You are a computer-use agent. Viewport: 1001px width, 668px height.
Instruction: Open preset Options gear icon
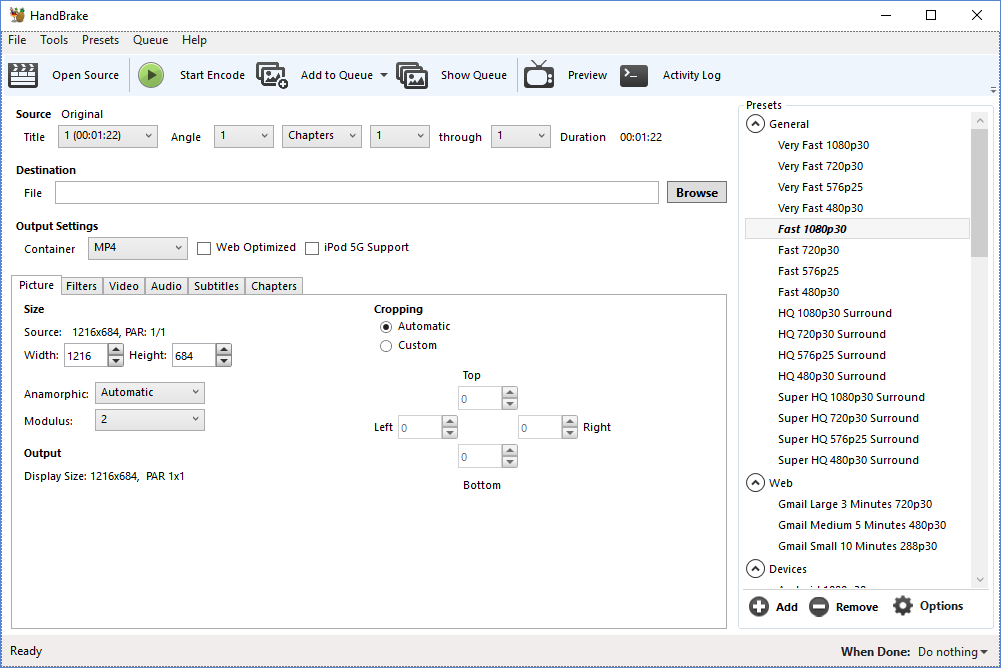click(x=903, y=605)
